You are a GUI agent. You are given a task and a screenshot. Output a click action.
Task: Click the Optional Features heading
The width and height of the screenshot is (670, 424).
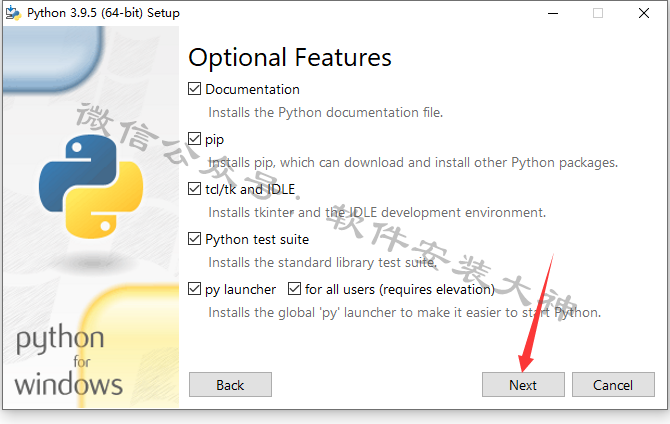290,59
